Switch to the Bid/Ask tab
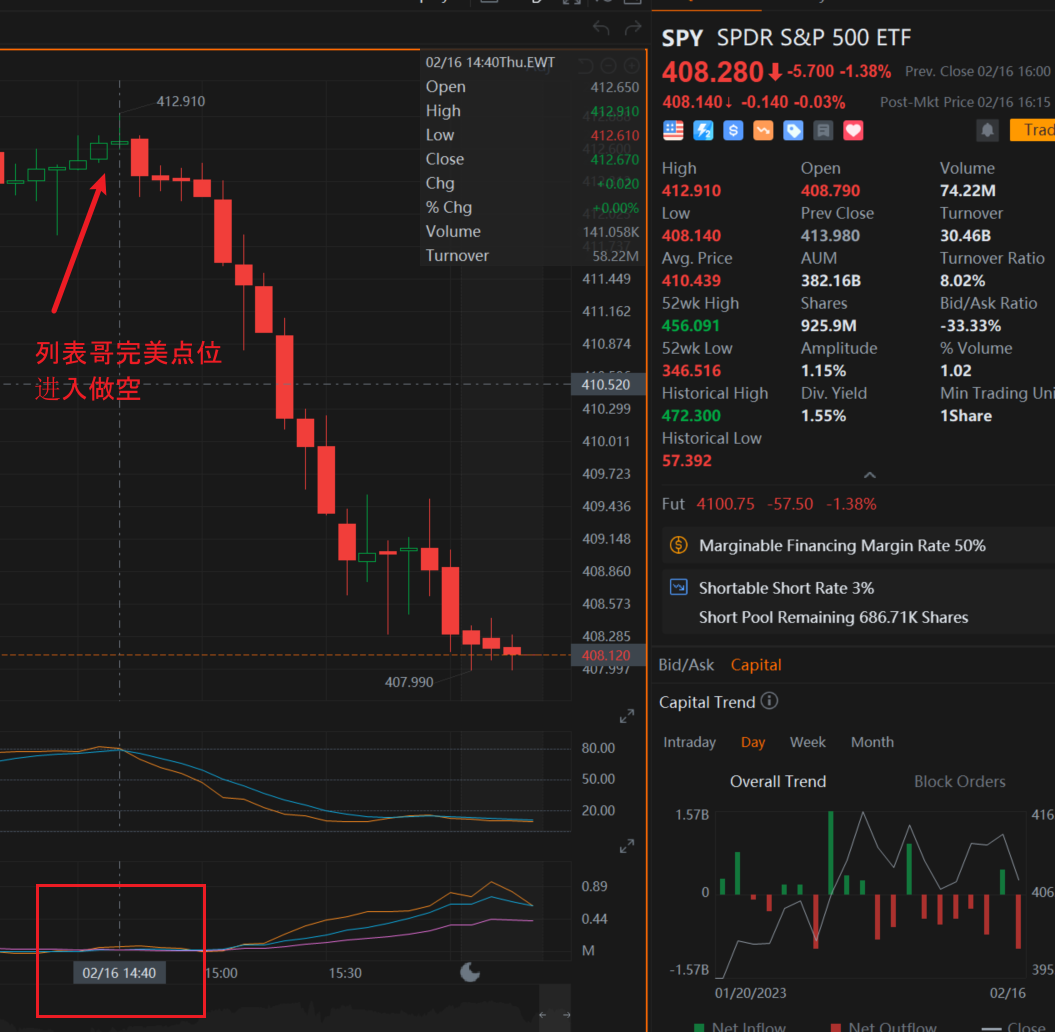Screen dimensions: 1055x1032 coord(686,665)
